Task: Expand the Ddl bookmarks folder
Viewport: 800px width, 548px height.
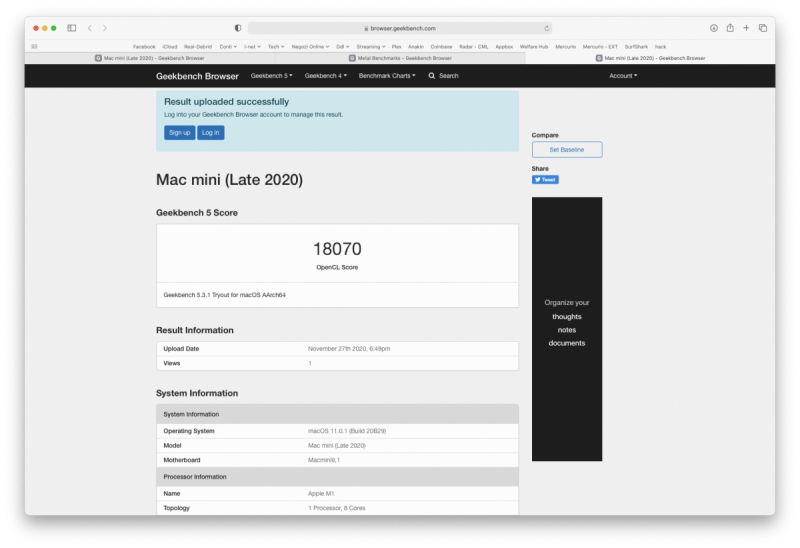Action: 342,46
